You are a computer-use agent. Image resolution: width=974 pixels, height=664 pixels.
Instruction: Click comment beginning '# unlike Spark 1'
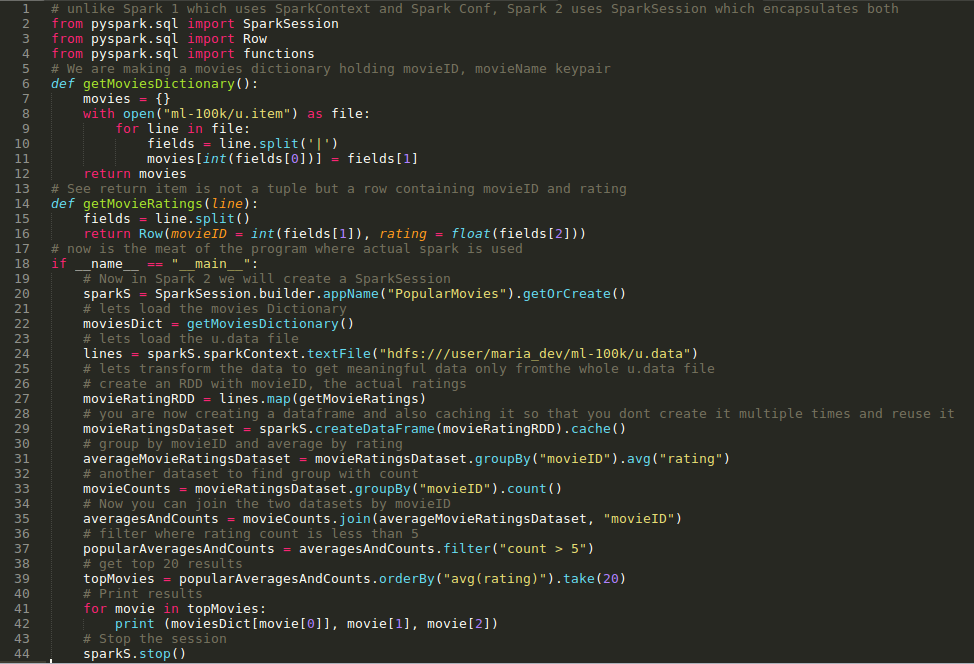(x=475, y=9)
